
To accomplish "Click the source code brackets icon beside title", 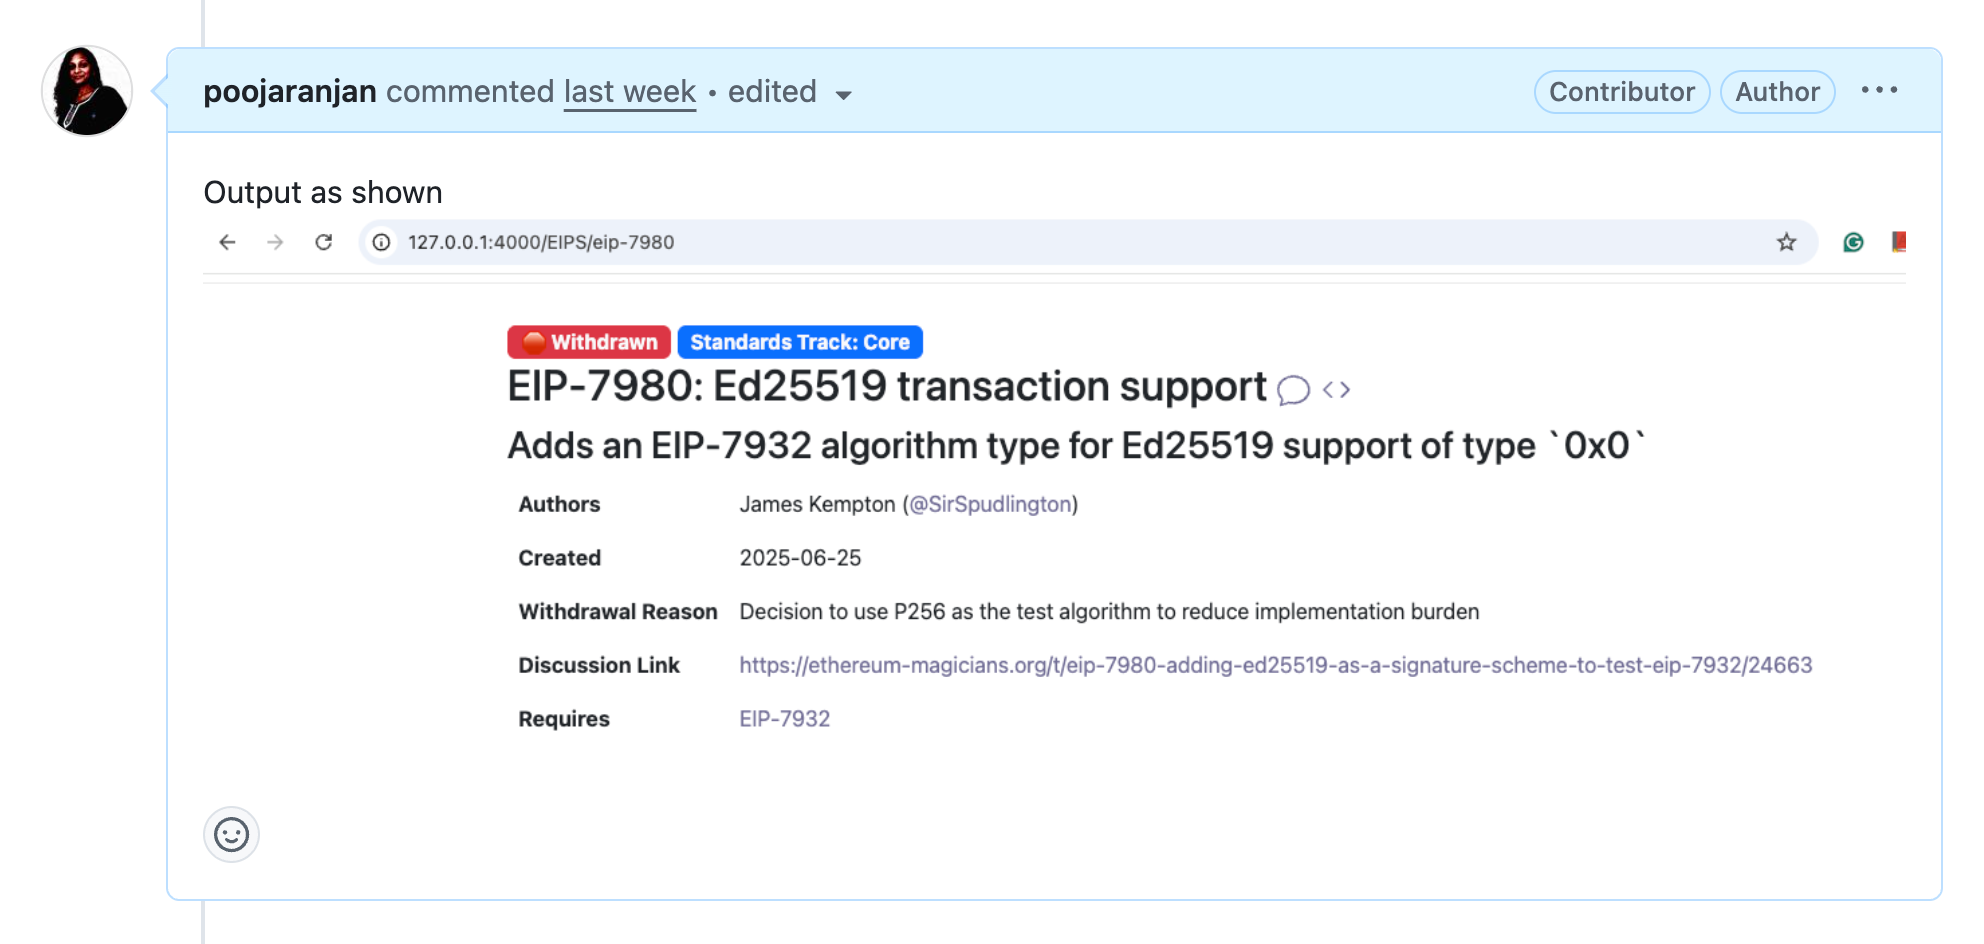I will [x=1336, y=390].
